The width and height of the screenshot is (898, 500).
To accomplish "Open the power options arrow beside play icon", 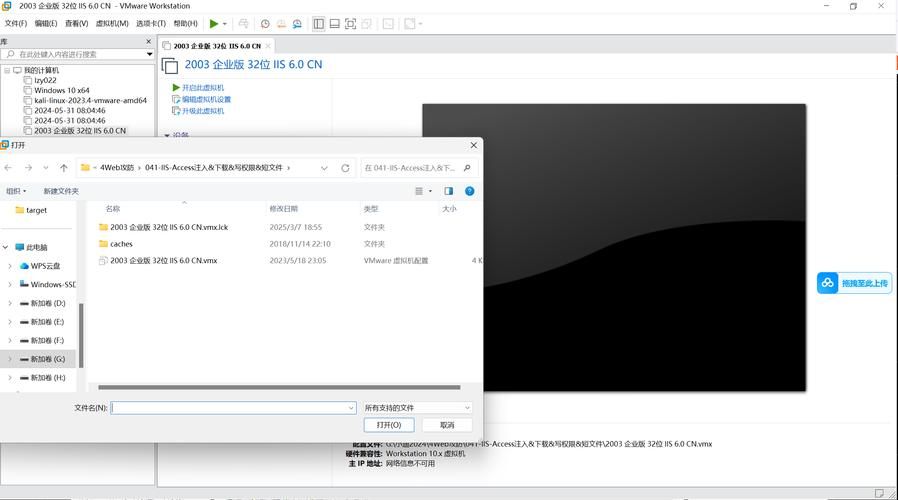I will [224, 24].
